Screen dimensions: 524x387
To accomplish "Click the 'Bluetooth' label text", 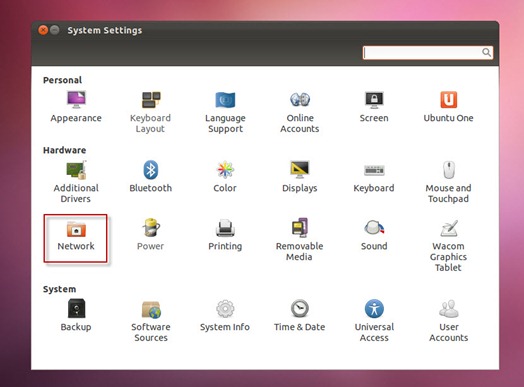I will tap(151, 188).
